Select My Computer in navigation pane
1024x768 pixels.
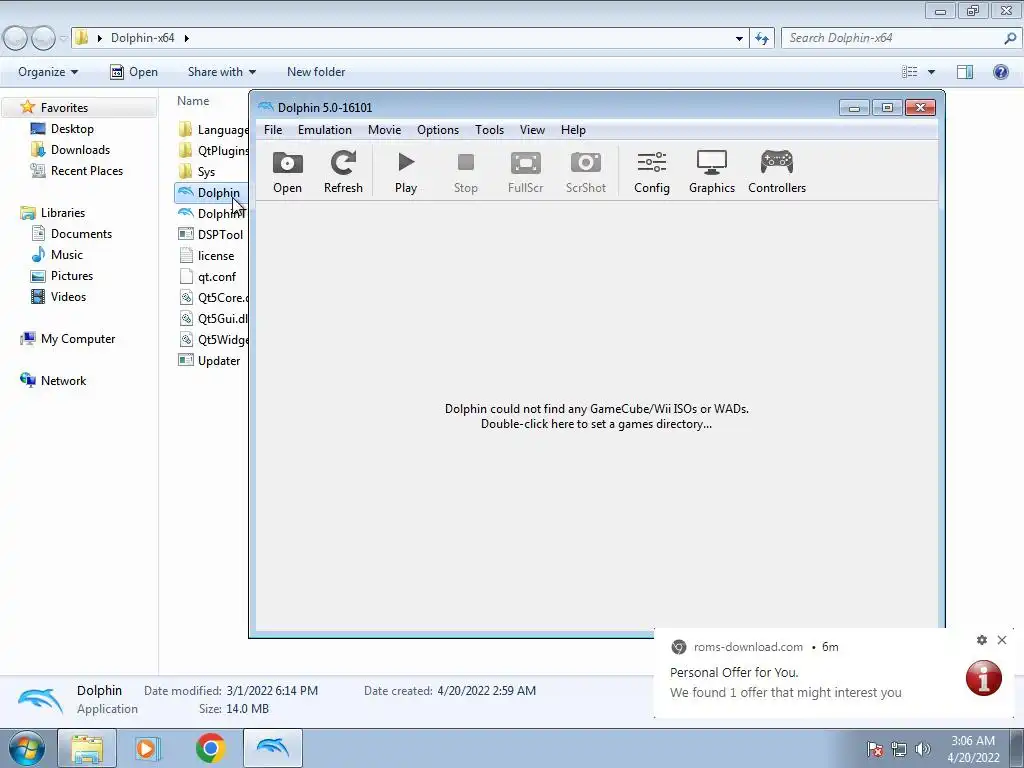pos(68,339)
